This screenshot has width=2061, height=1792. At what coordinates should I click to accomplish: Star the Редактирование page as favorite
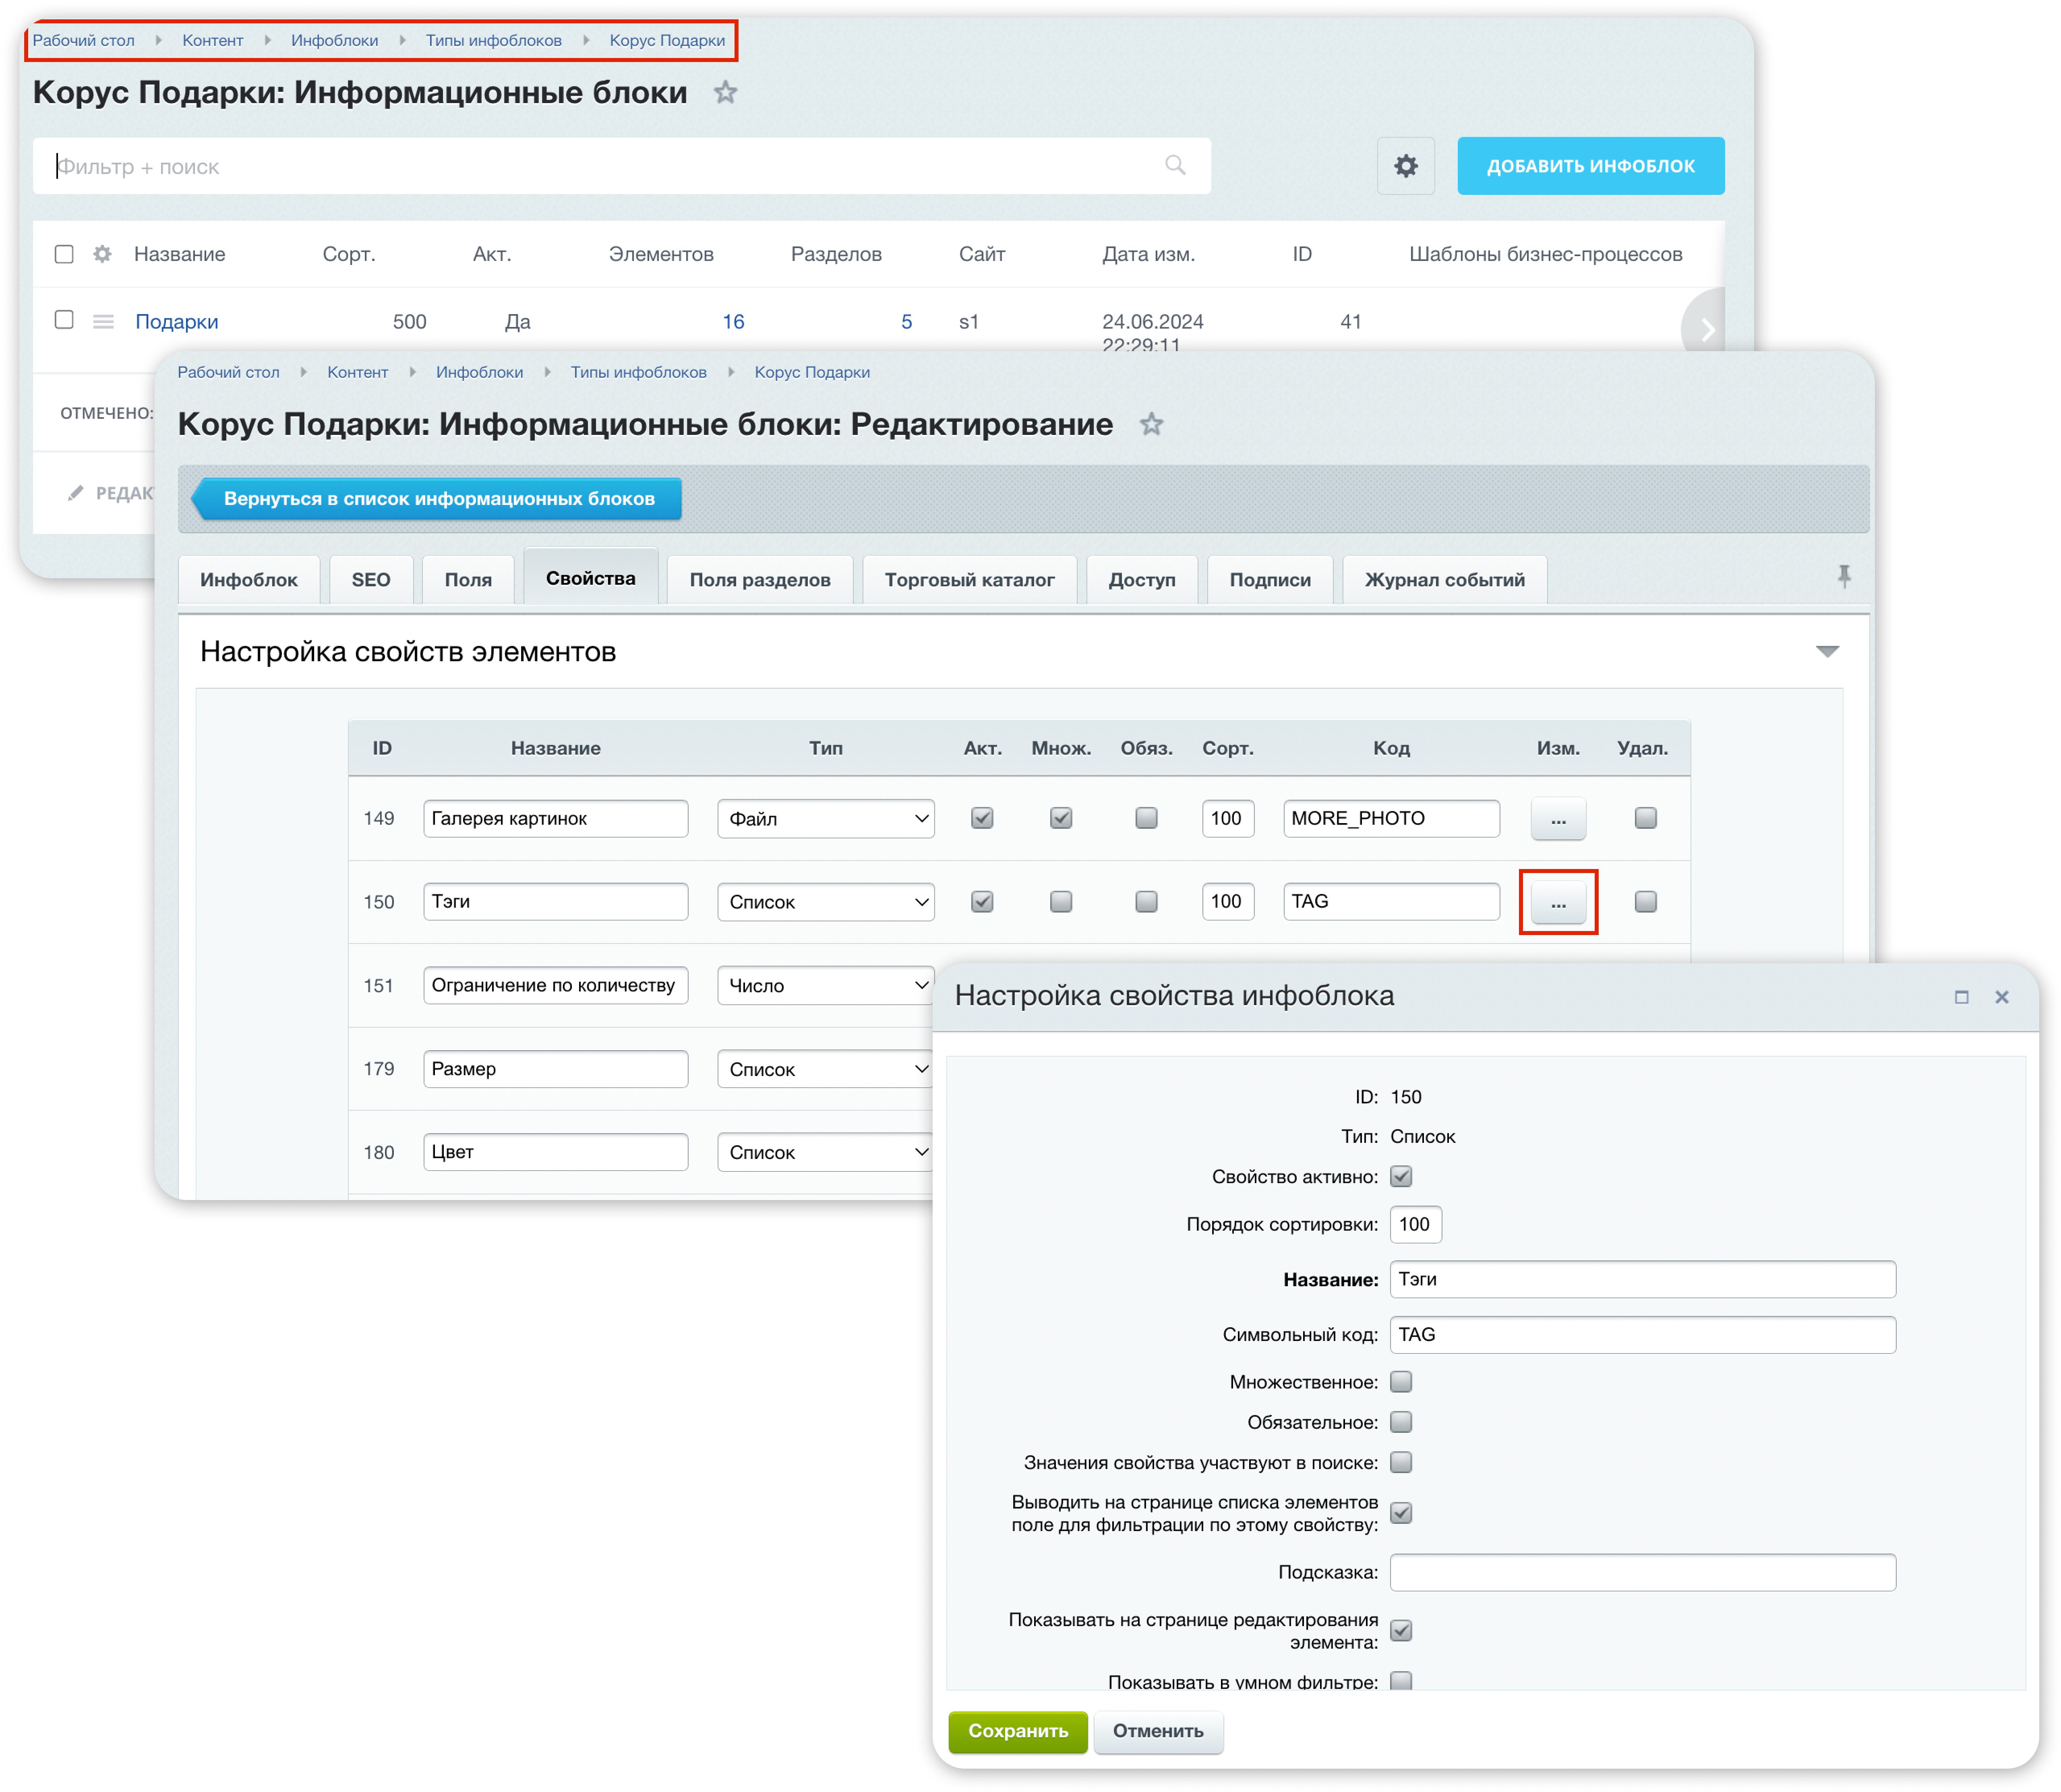1151,425
